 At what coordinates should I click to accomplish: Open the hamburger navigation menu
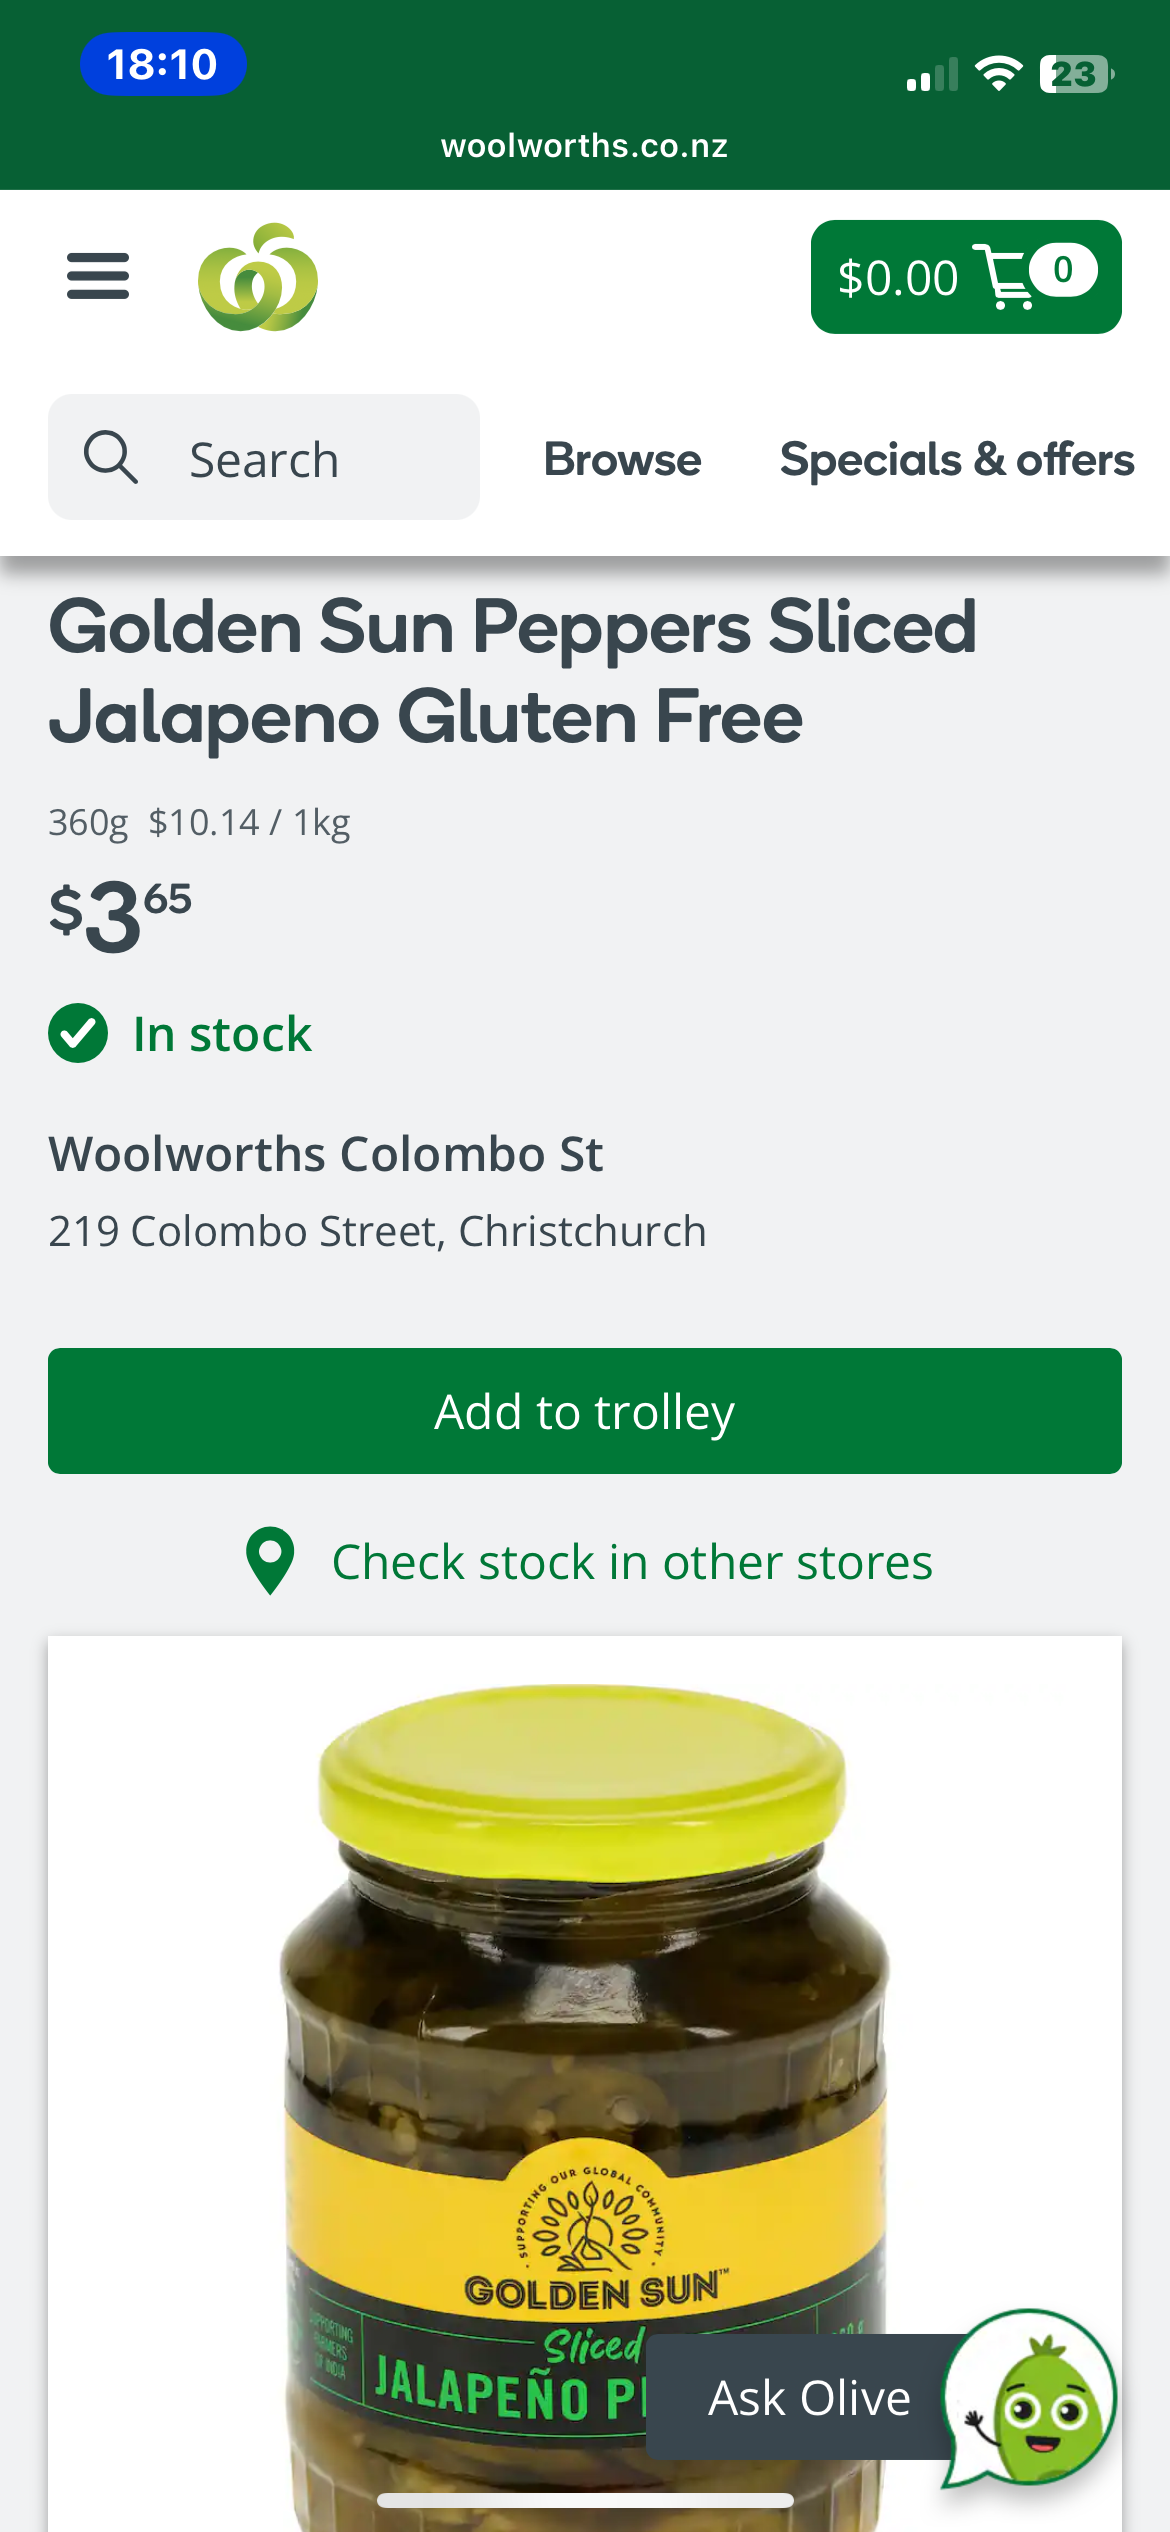[98, 276]
